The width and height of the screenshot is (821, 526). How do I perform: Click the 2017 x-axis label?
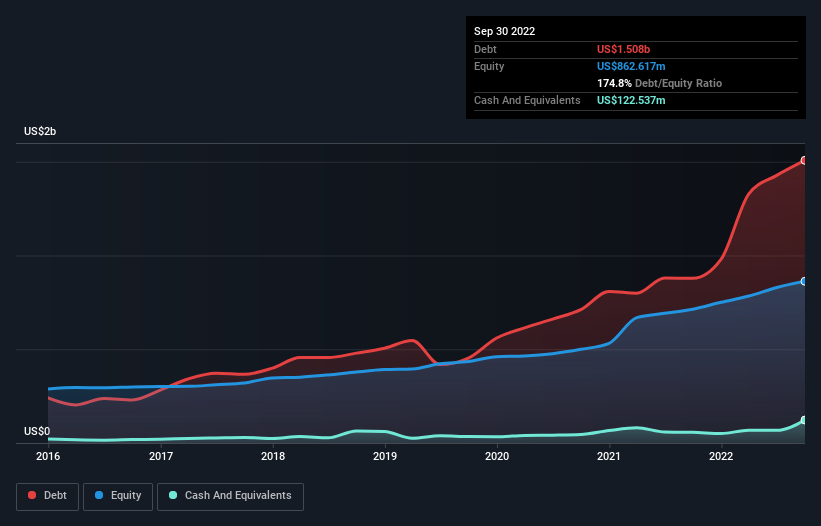tap(161, 456)
